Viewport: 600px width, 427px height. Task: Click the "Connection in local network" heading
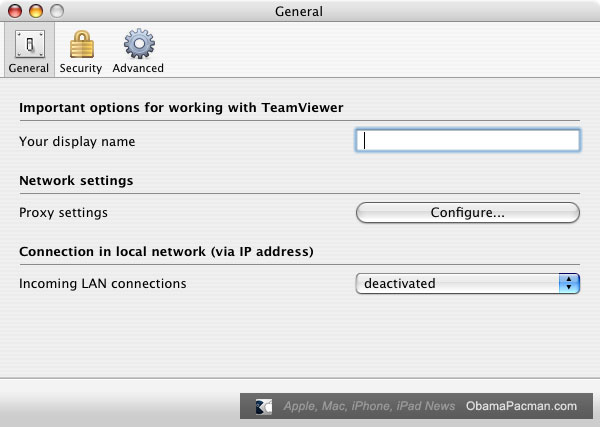tap(166, 251)
